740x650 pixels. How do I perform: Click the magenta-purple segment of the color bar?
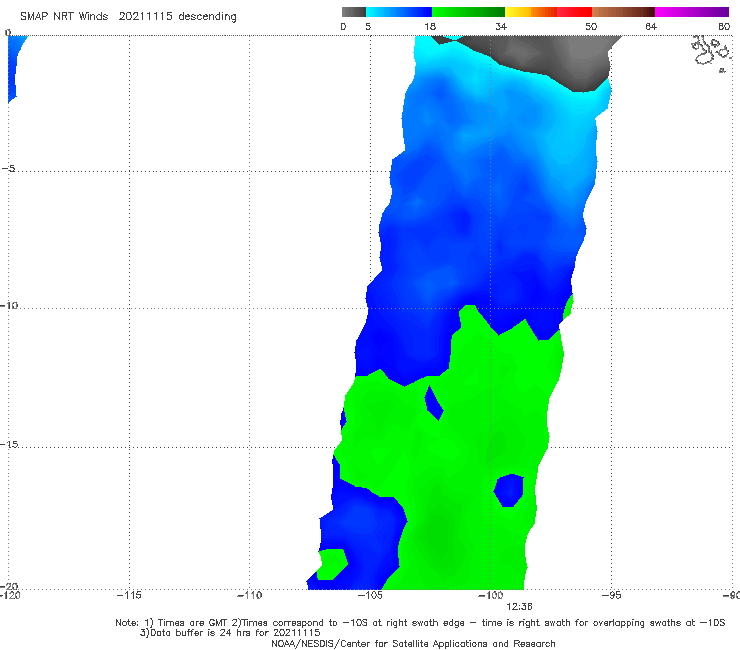click(x=692, y=12)
